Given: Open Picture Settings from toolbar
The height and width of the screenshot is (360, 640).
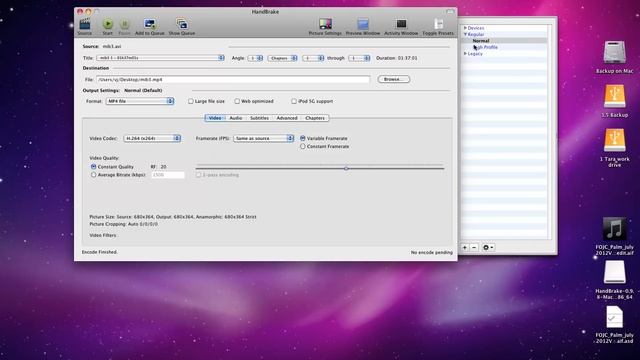Looking at the screenshot, I should (325, 24).
